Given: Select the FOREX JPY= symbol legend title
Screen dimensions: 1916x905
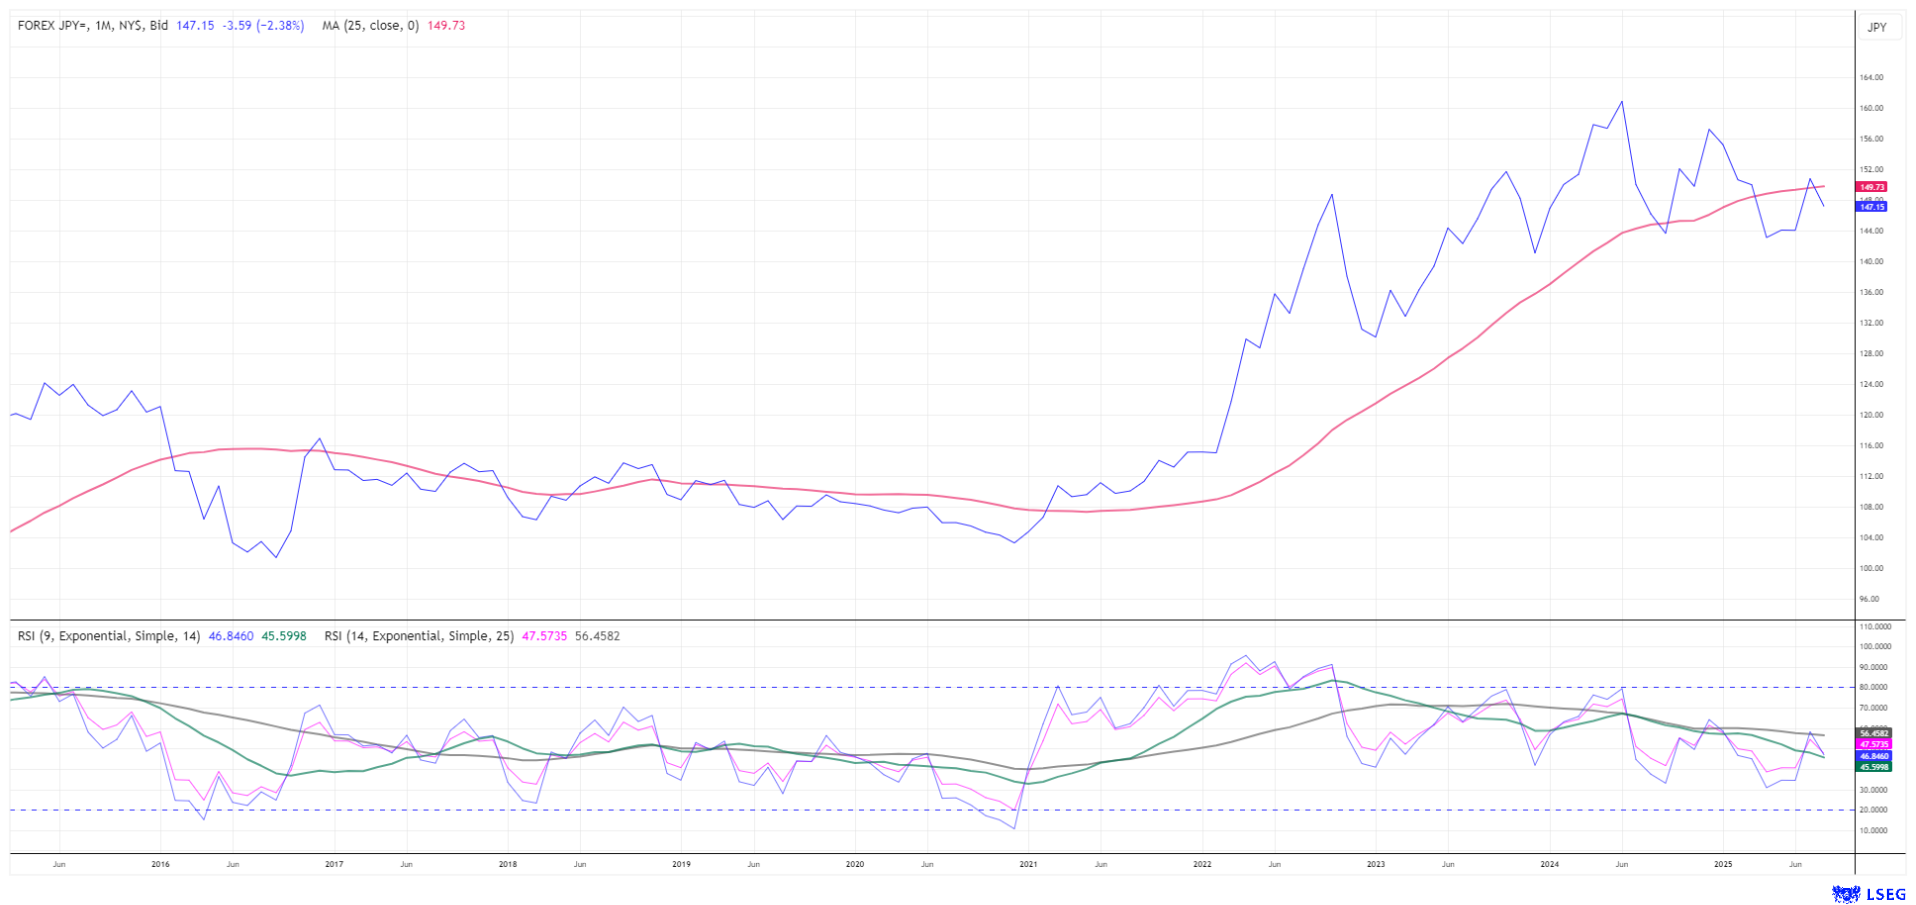Looking at the screenshot, I should (x=93, y=25).
